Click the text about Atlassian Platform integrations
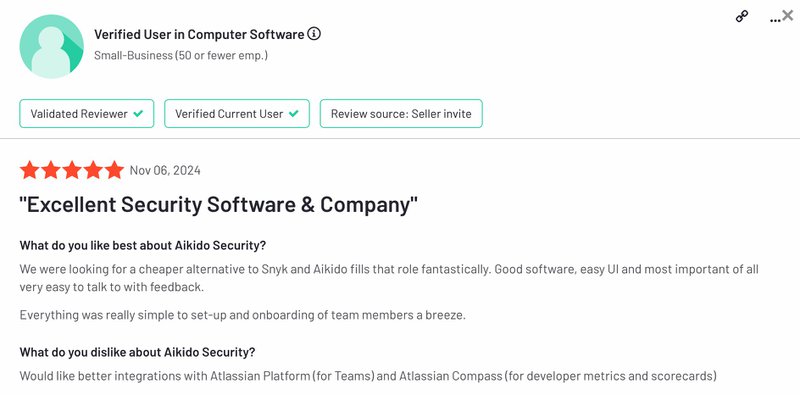The image size is (800, 395). pos(368,377)
